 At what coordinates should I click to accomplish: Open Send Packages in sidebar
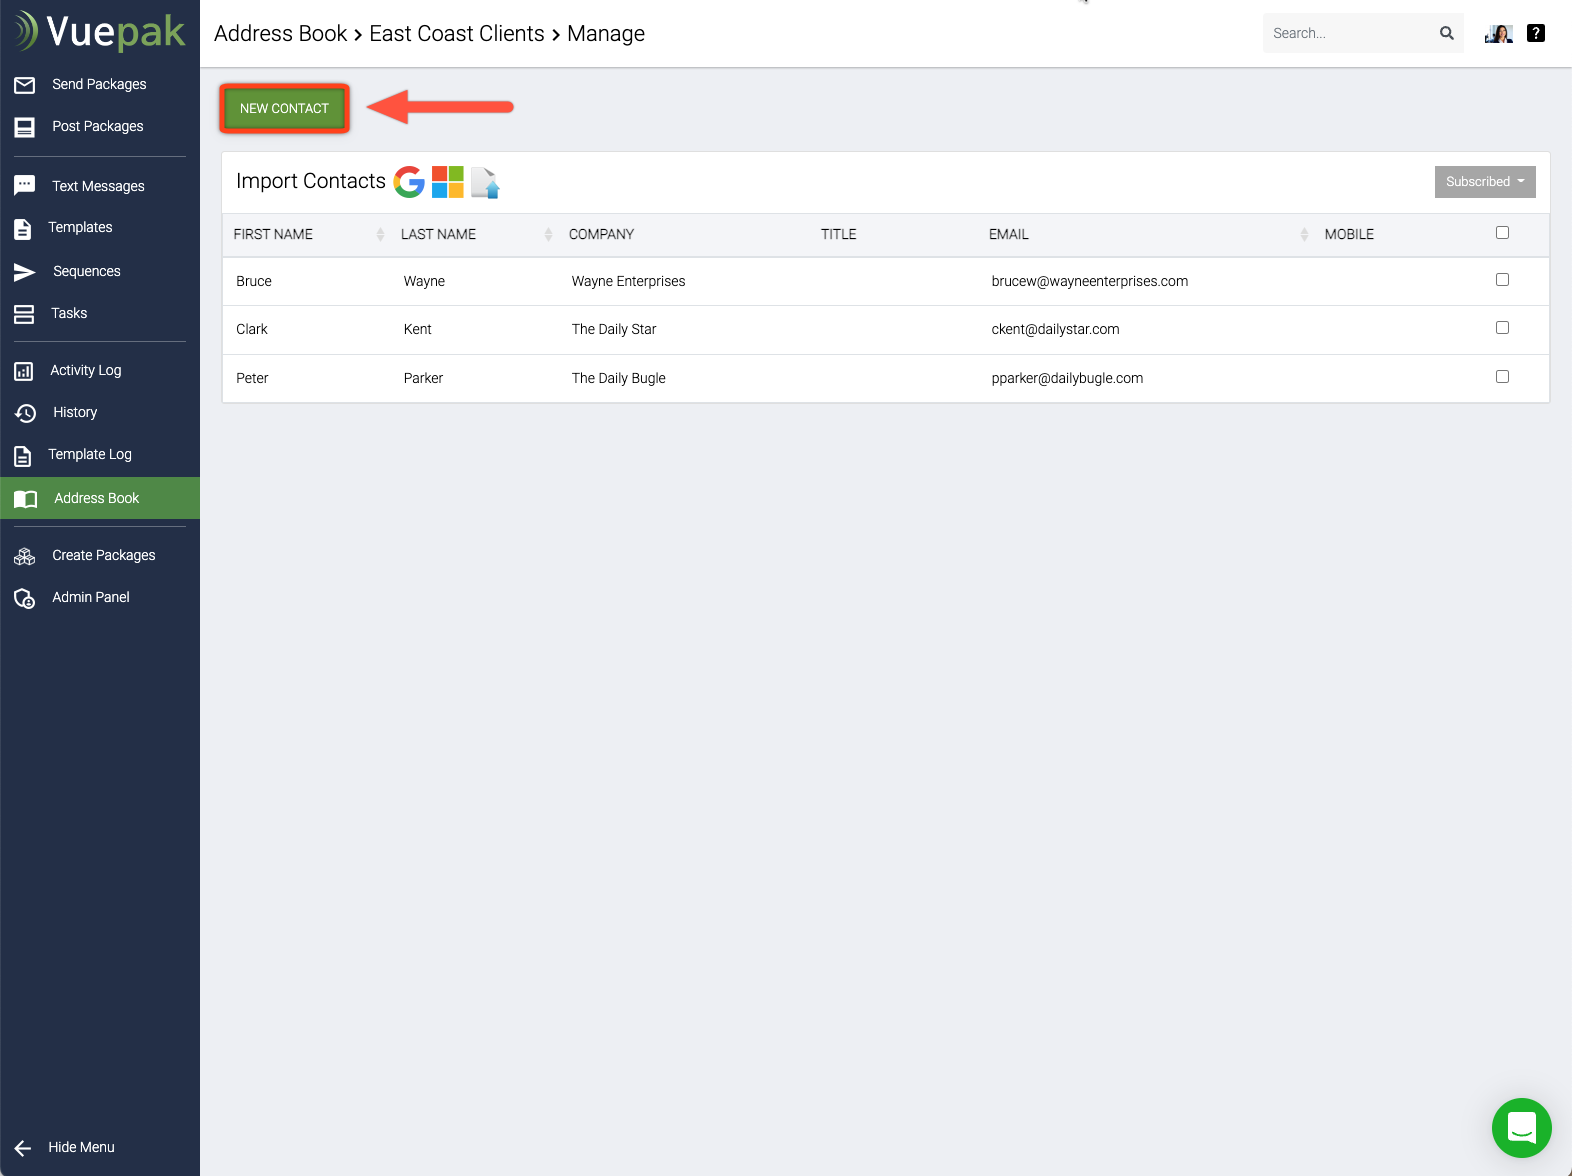[99, 84]
